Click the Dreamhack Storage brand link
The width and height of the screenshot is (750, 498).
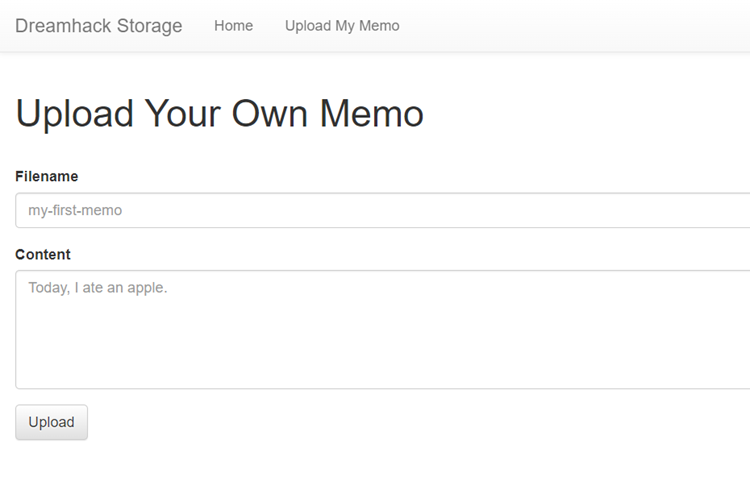pyautogui.click(x=99, y=26)
